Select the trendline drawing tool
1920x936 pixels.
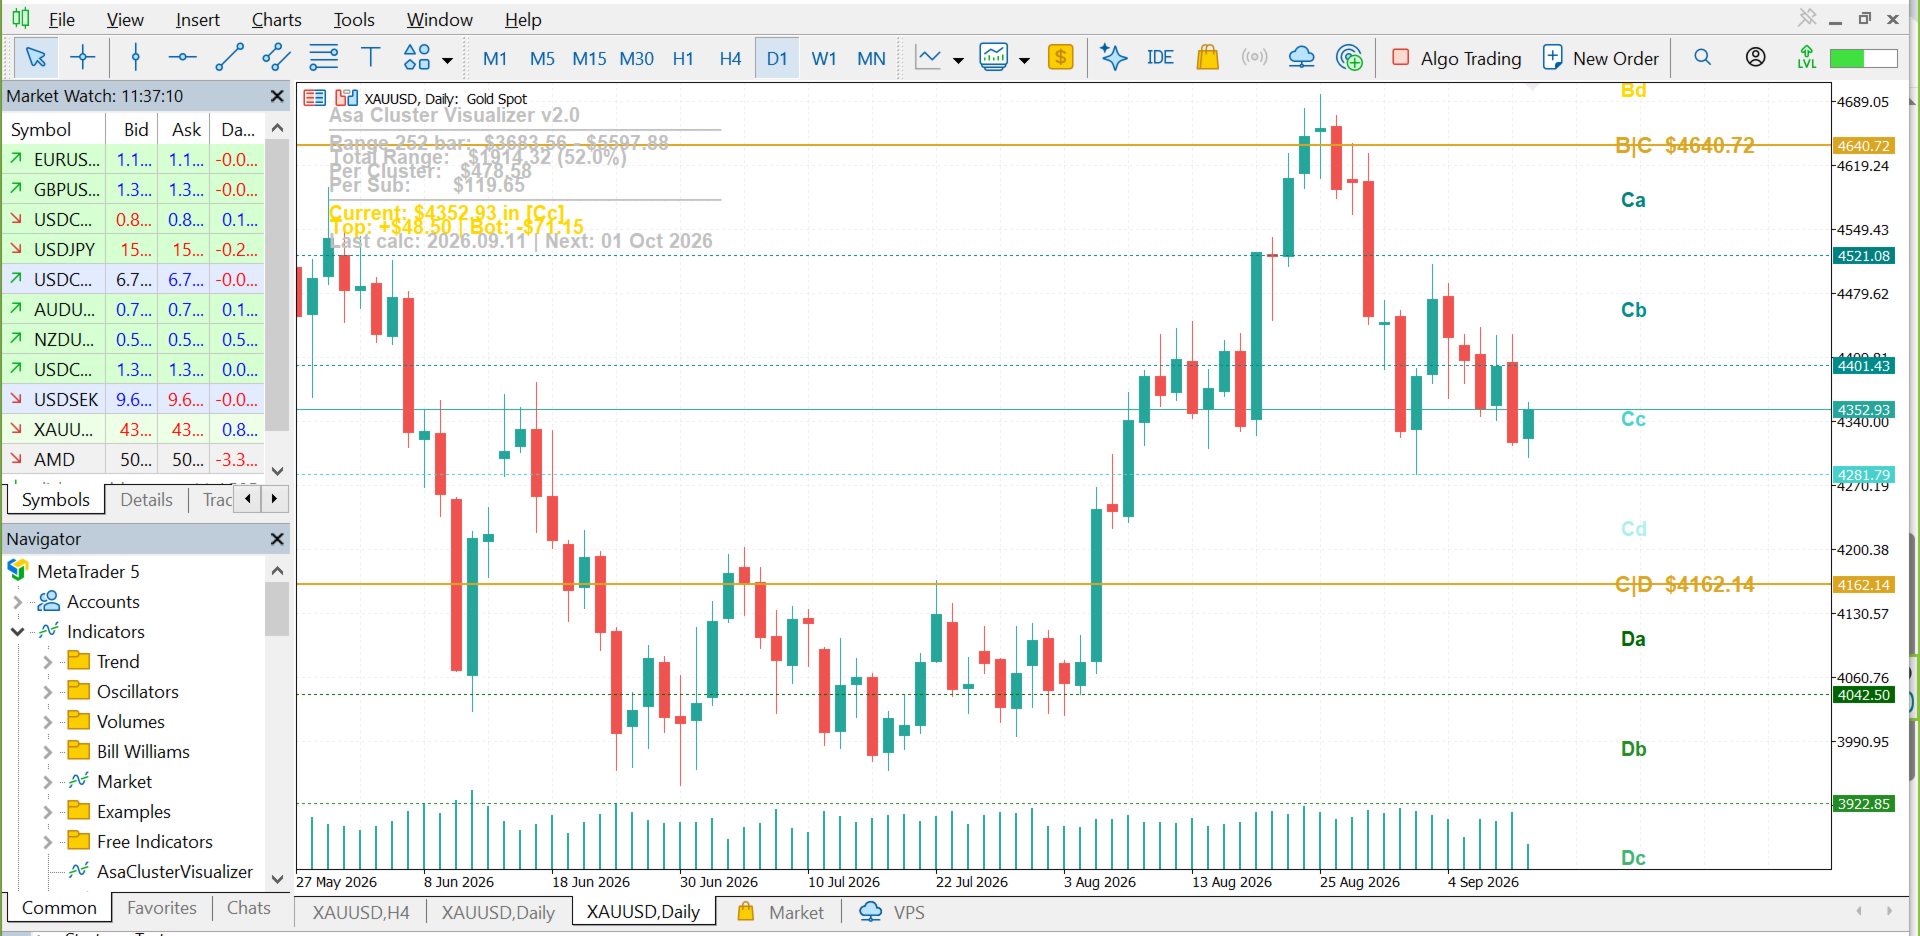pos(229,57)
